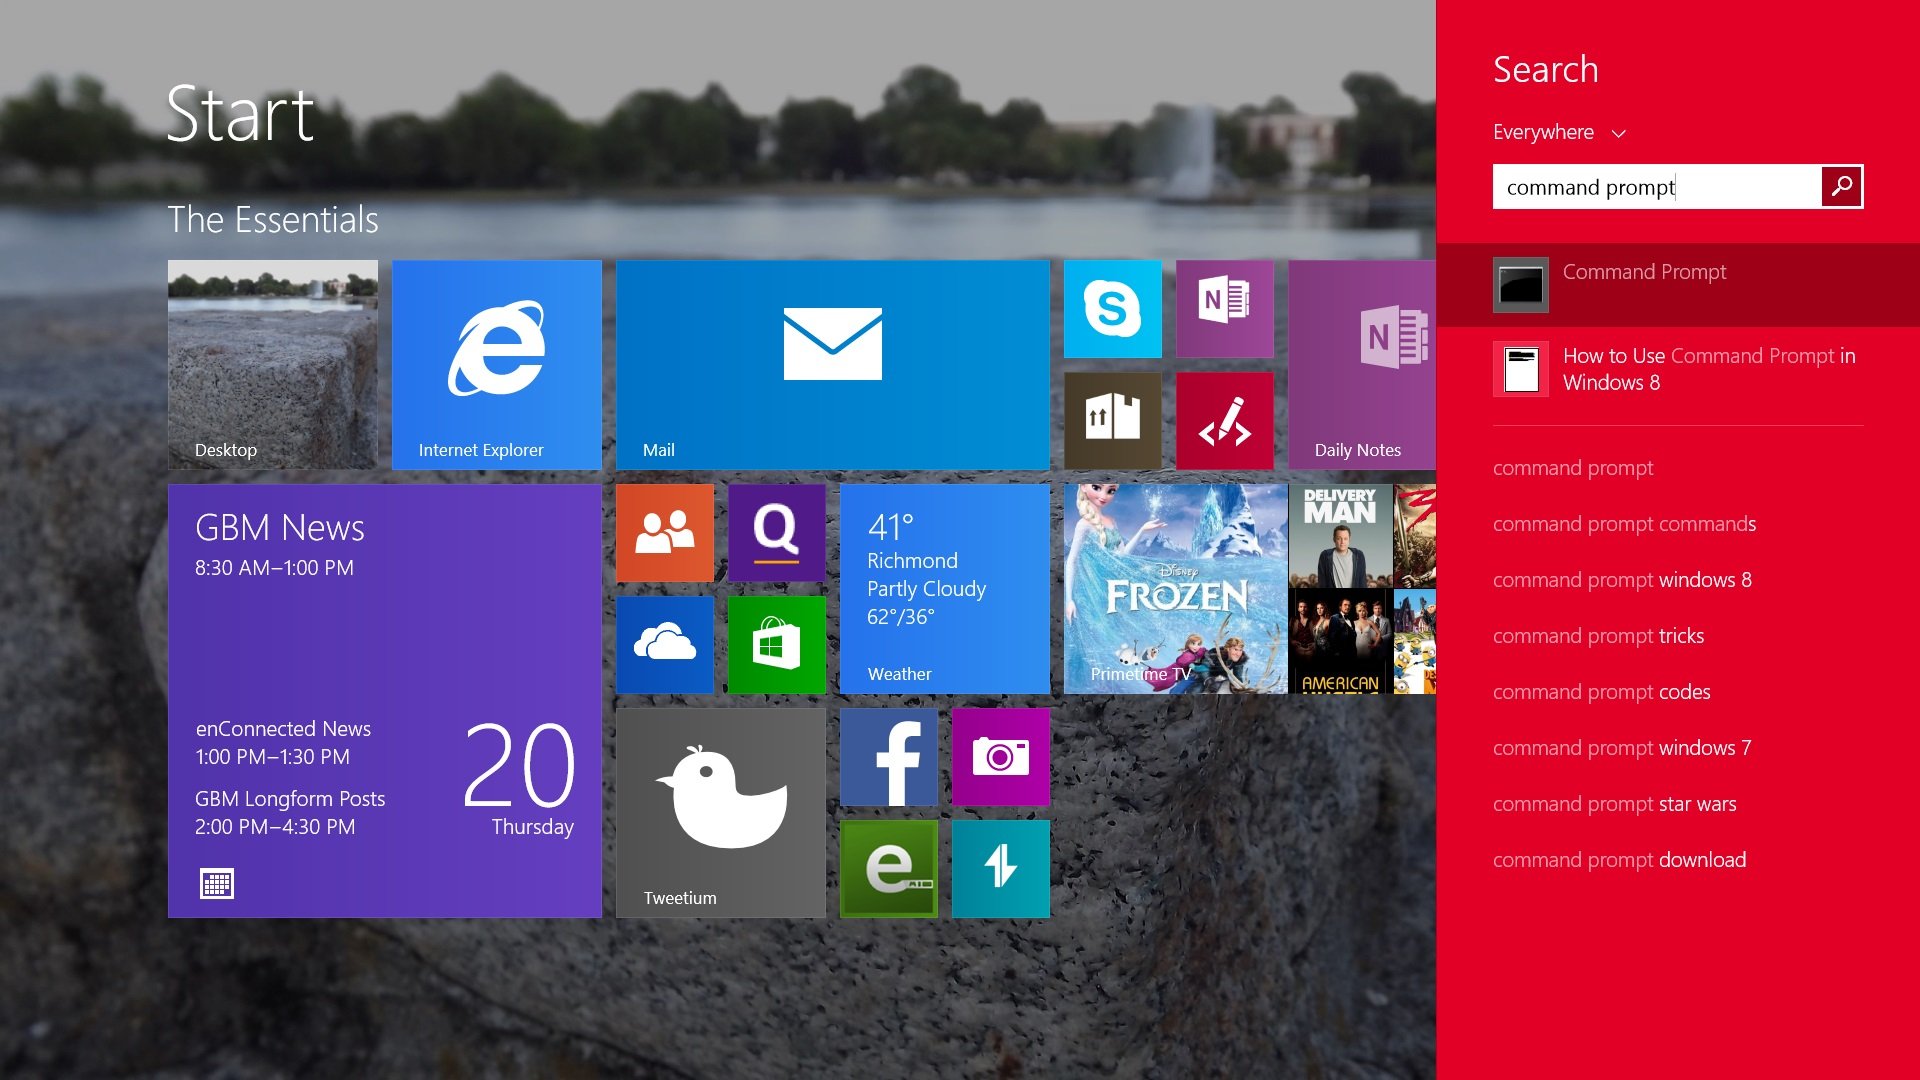
Task: Click the American Hustle movie poster
Action: [x=1341, y=642]
